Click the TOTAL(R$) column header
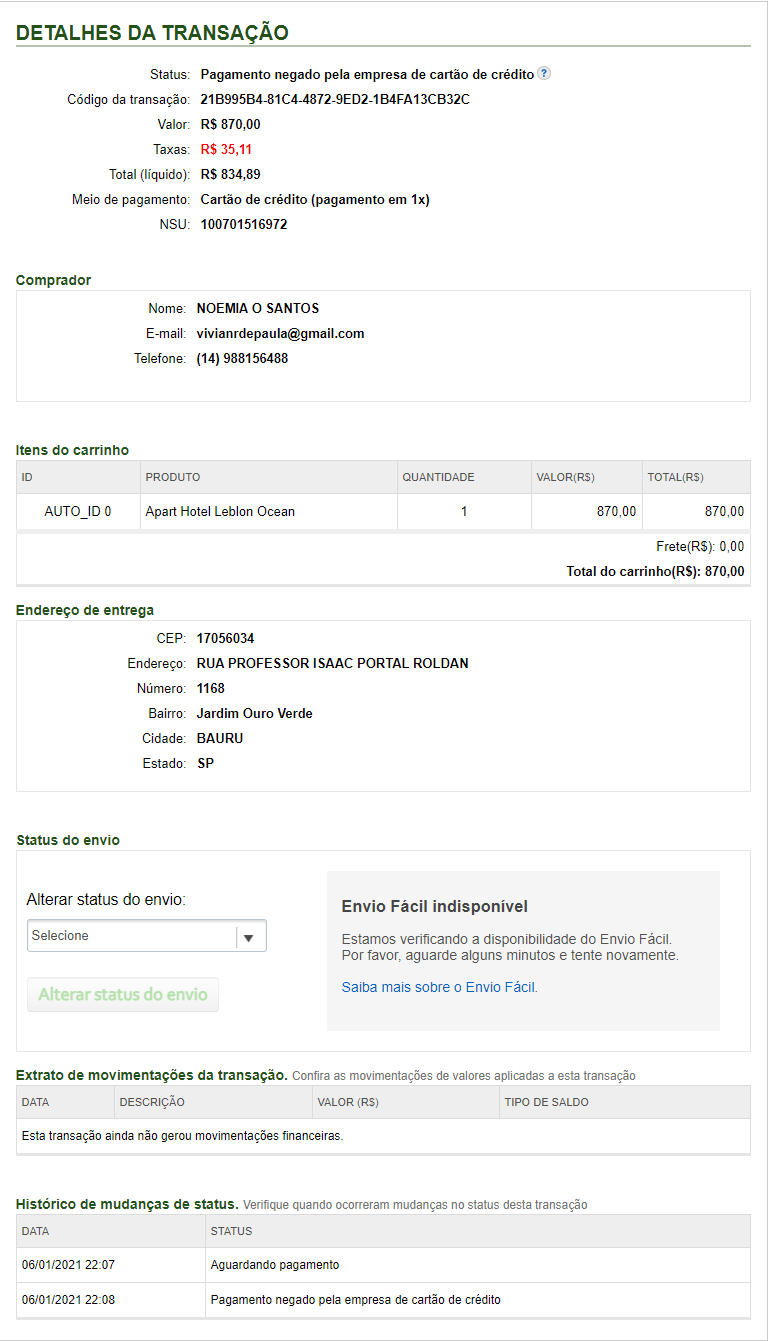 675,477
